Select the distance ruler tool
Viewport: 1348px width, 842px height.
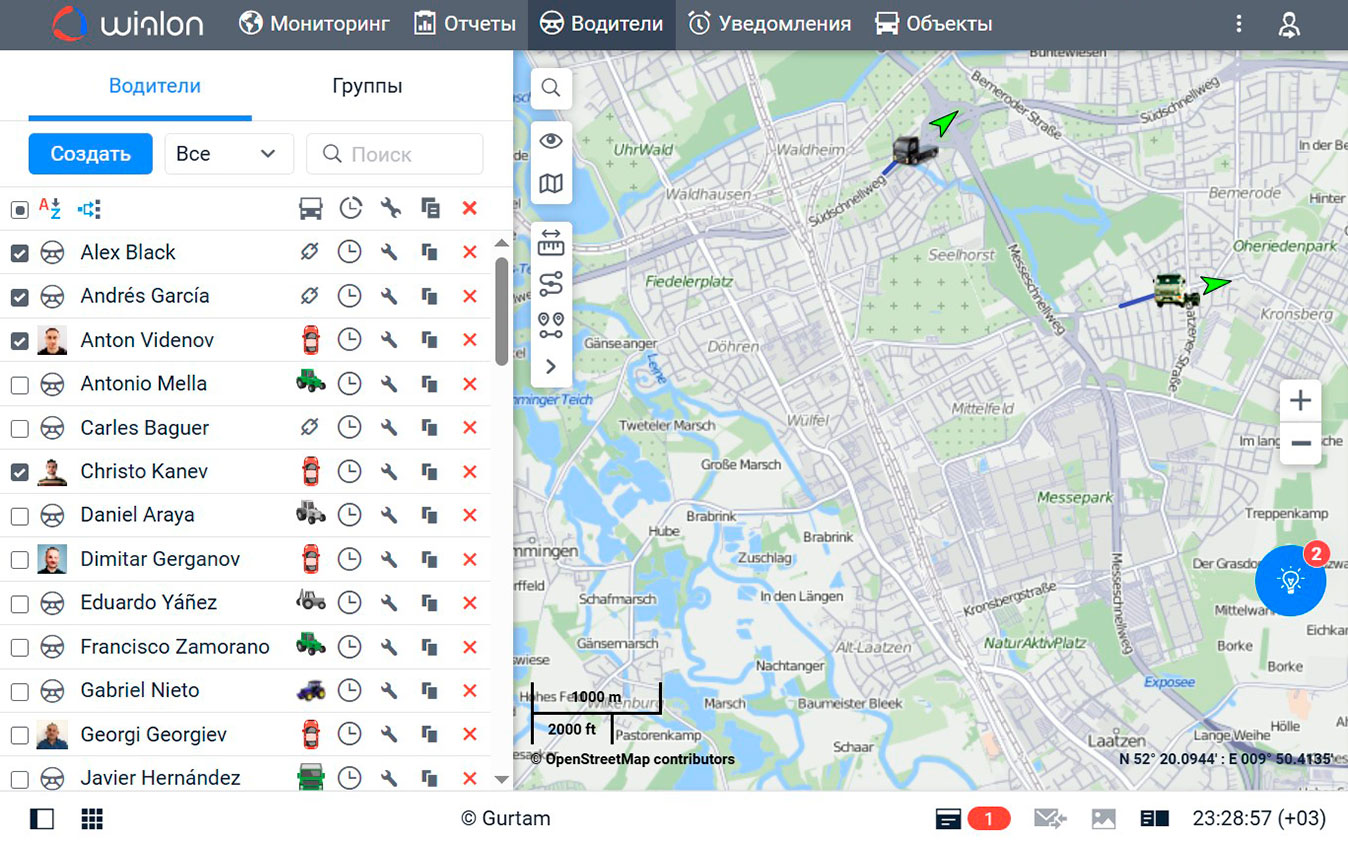click(x=551, y=242)
